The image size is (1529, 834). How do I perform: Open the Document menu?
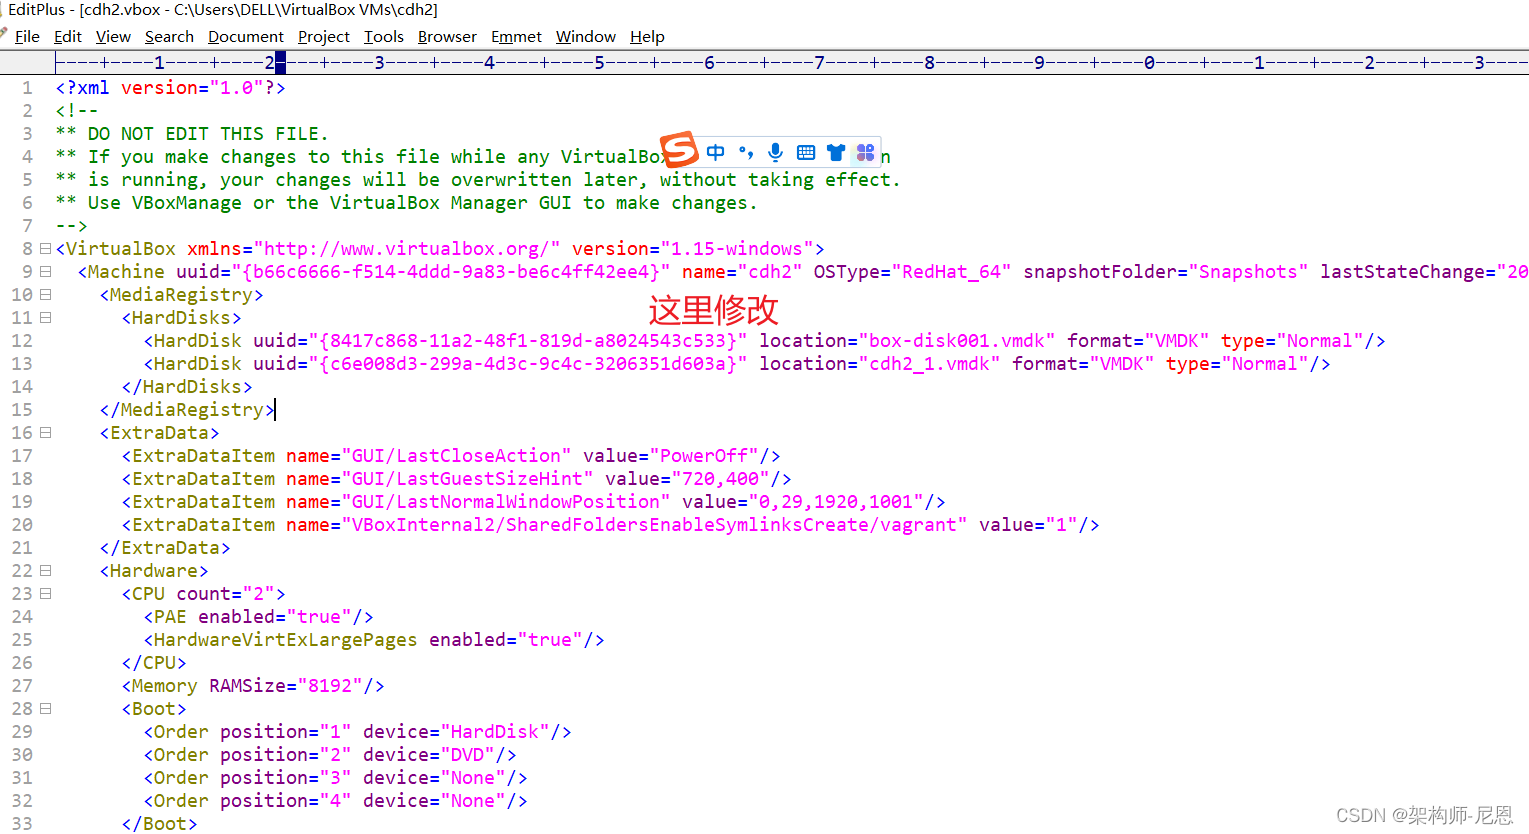pos(246,37)
